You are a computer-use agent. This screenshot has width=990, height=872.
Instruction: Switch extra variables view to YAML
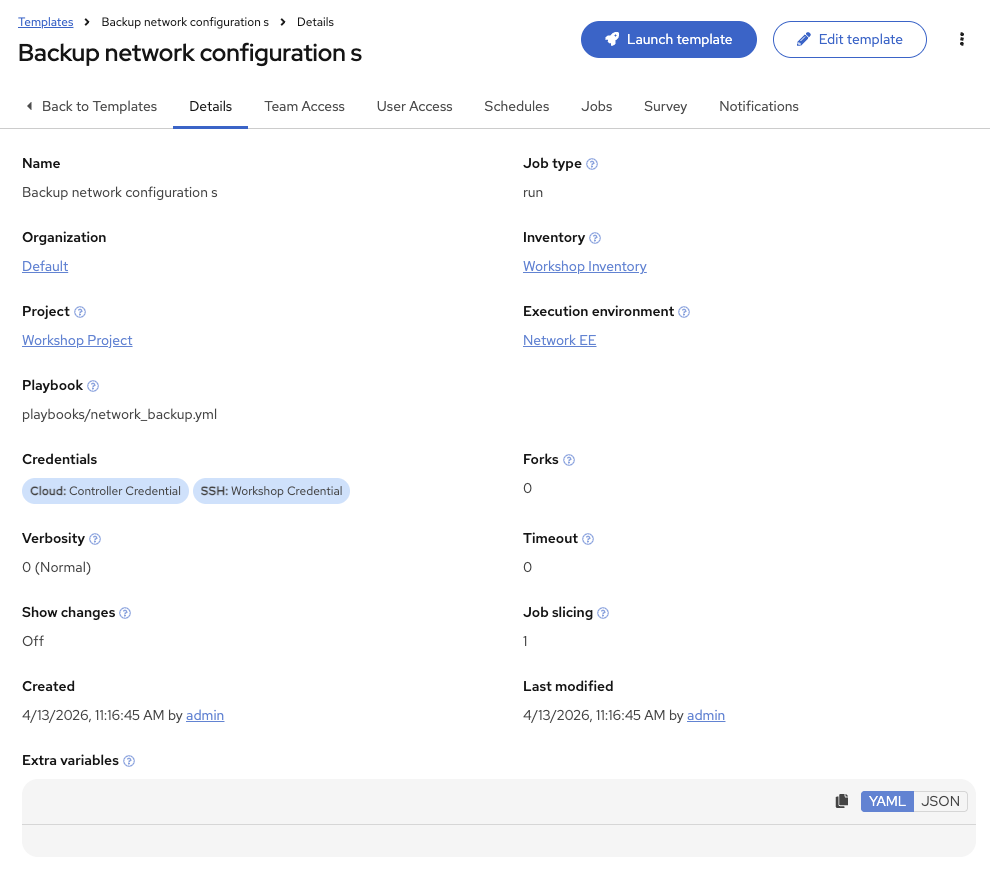pyautogui.click(x=887, y=801)
